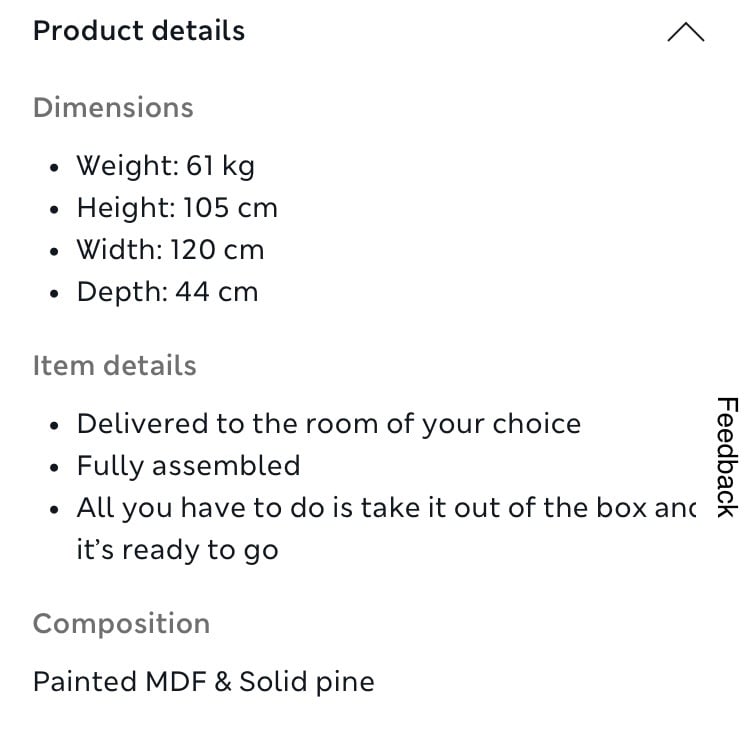This screenshot has height=734, width=750.
Task: Click the bullet before Height
Action: 54,209
